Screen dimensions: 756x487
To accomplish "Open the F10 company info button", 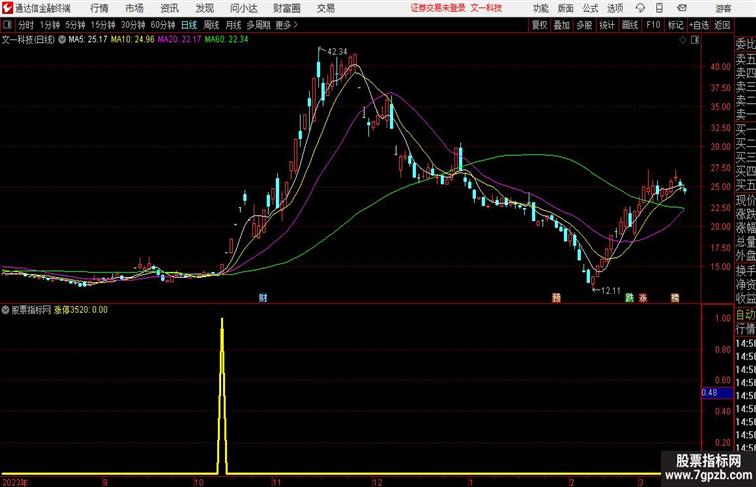I will (653, 25).
